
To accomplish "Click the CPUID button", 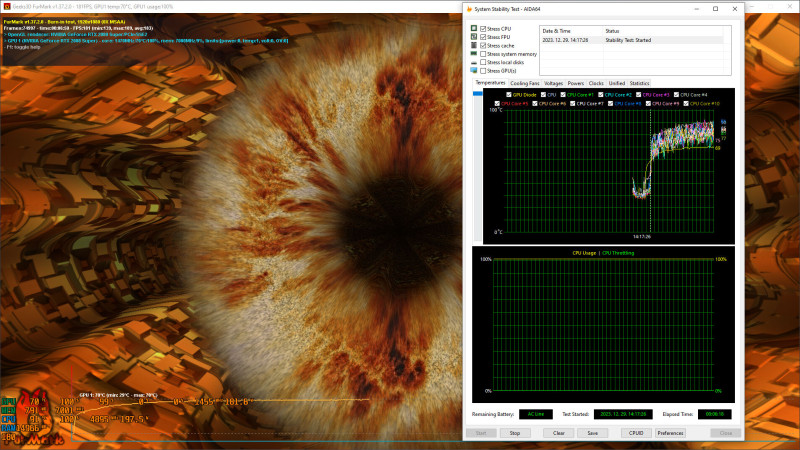I will pos(635,433).
